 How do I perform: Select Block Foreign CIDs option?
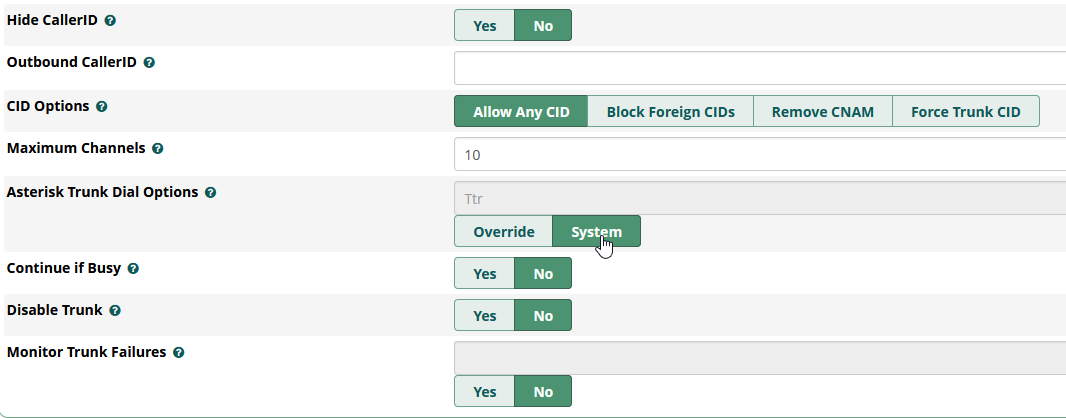pyautogui.click(x=670, y=111)
